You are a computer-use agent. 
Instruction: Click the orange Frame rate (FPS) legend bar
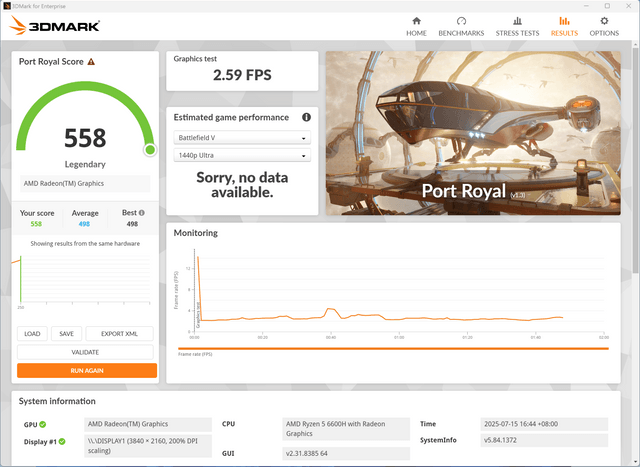[x=393, y=349]
